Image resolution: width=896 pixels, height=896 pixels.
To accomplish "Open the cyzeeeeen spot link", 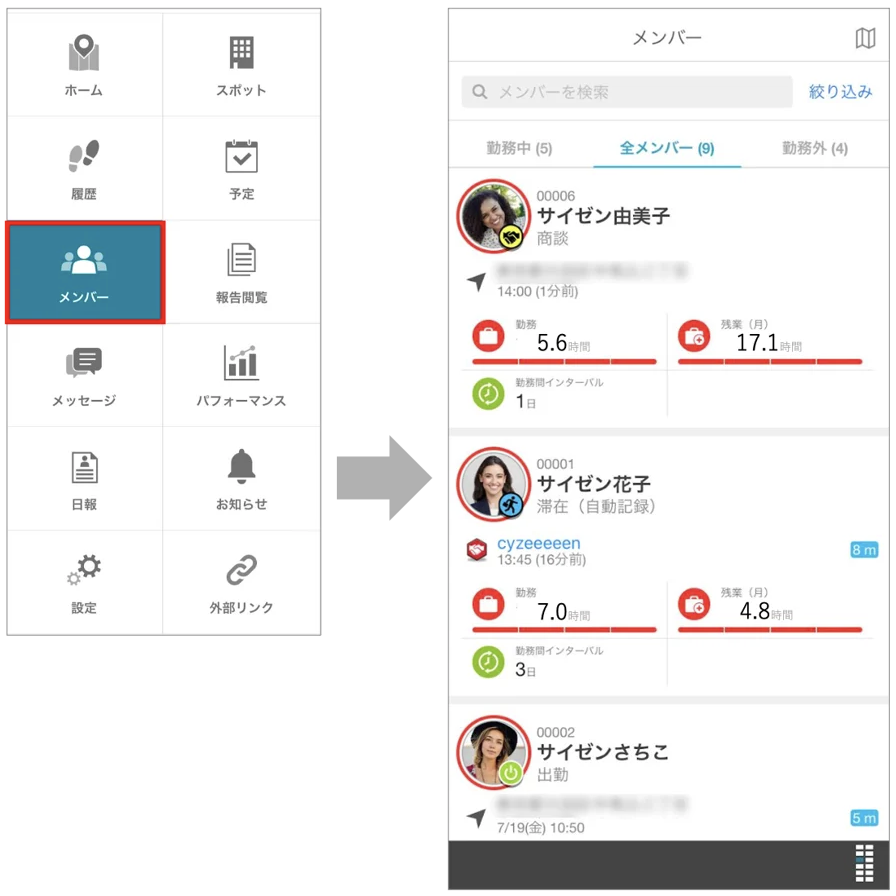I will pos(538,543).
